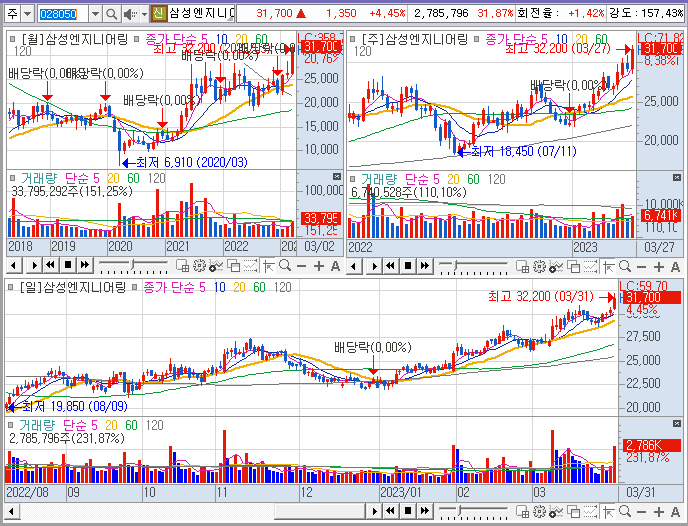The image size is (688, 526).
Task: Click stop button in daily chart toolbar
Action: [x=408, y=511]
